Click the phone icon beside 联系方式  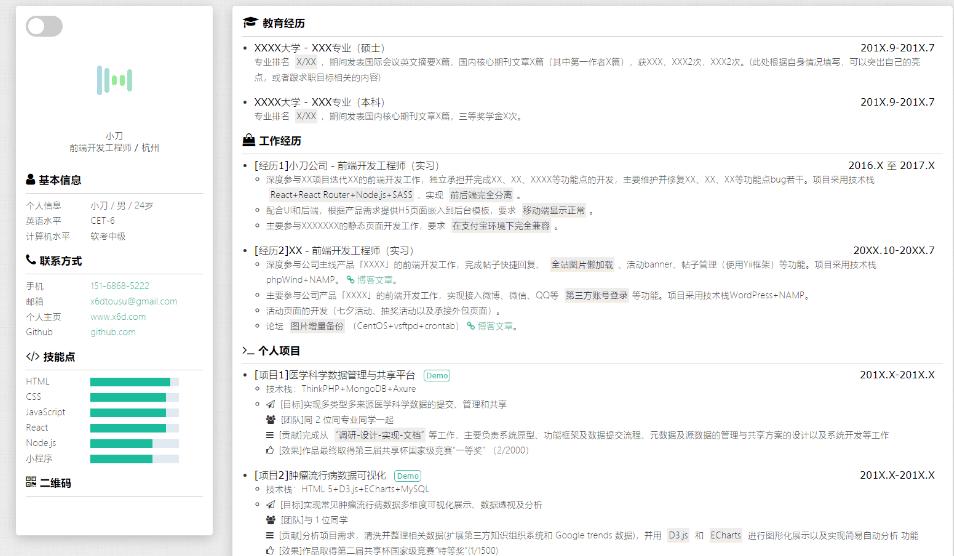coord(30,260)
